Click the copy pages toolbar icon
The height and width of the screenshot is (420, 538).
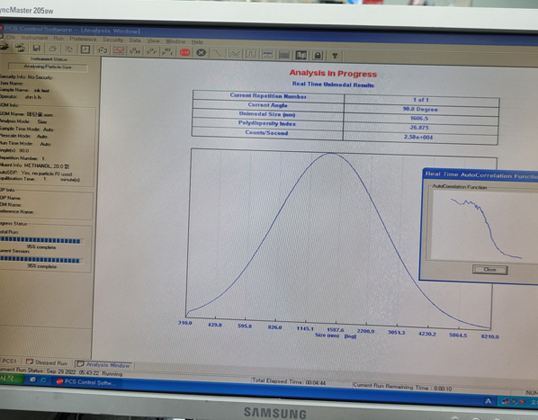coord(69,49)
